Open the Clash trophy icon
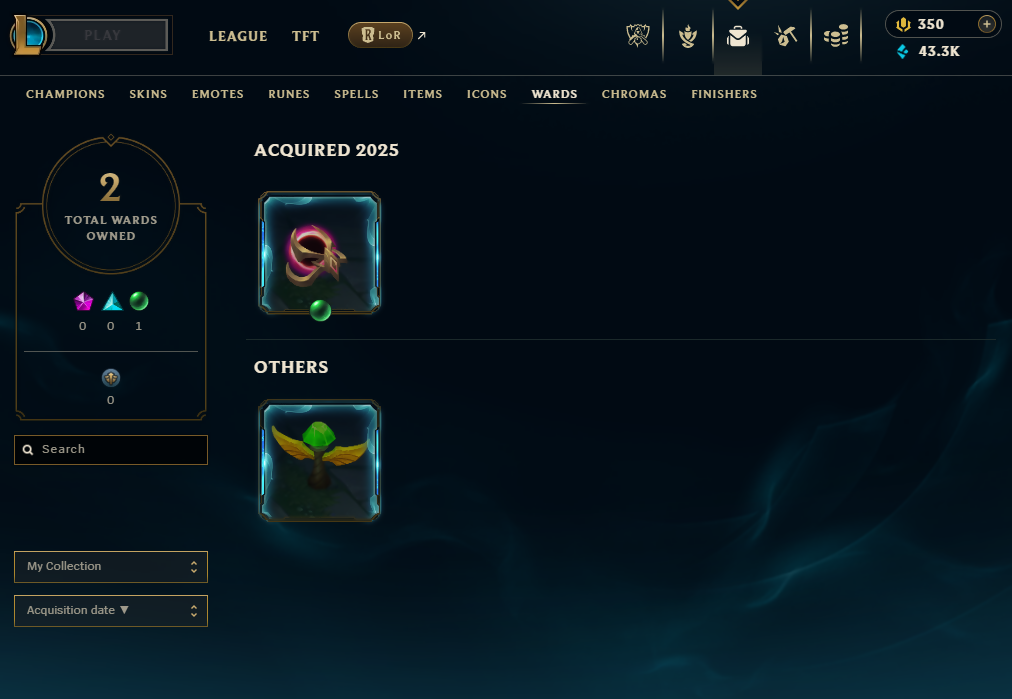Image resolution: width=1012 pixels, height=699 pixels. [x=638, y=35]
